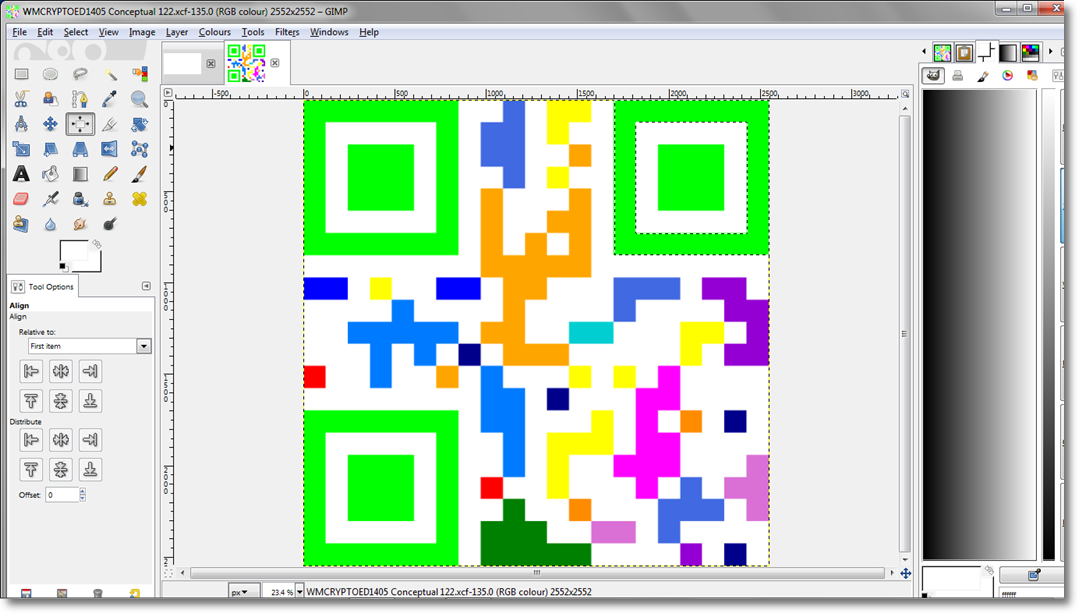Image resolution: width=1080 pixels, height=615 pixels.
Task: Switch to the CMYK printer selector tab
Action: (x=958, y=76)
